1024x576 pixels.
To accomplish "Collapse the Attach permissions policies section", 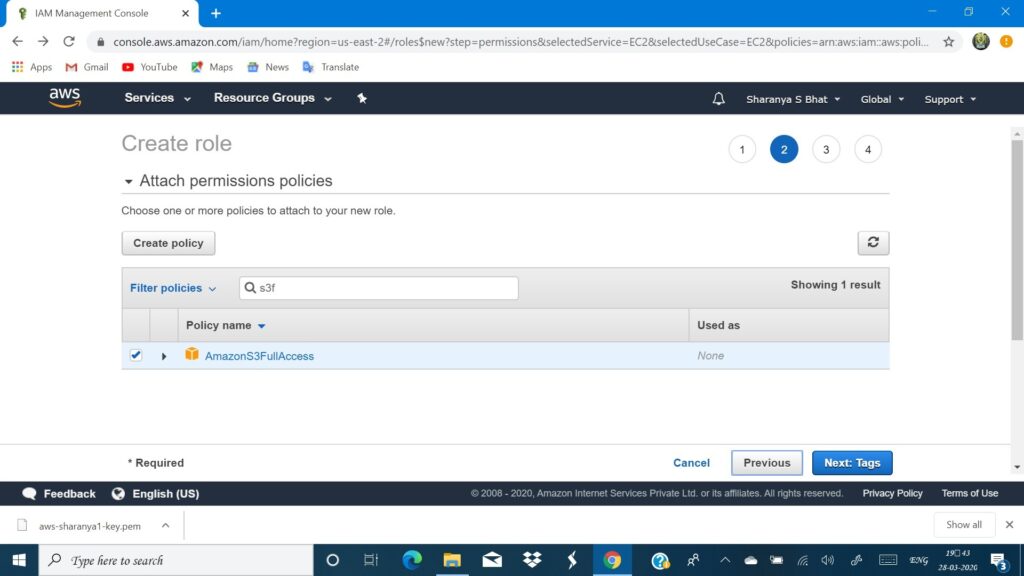I will click(x=129, y=182).
